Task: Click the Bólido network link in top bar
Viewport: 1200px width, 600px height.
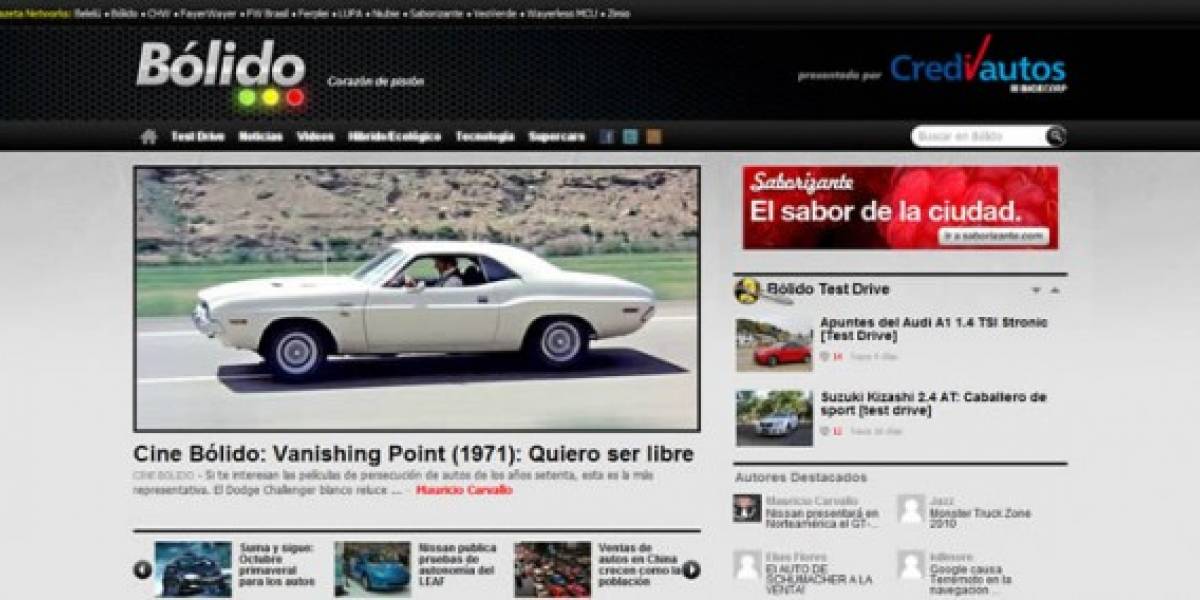Action: pos(124,14)
